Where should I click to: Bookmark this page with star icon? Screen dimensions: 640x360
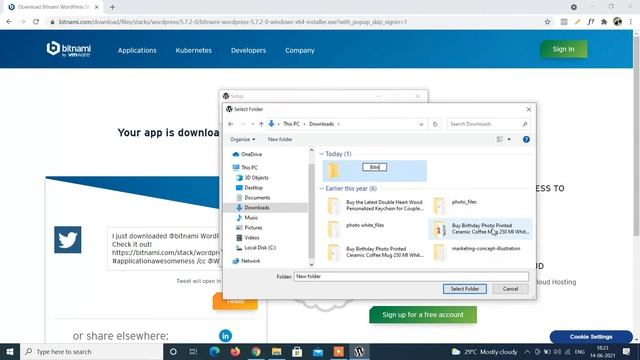pyautogui.click(x=547, y=22)
